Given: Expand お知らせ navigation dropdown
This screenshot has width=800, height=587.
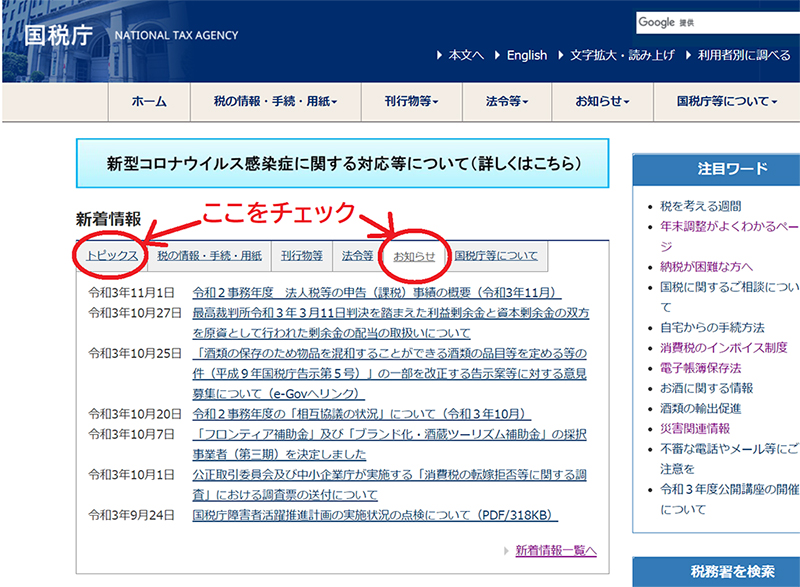Looking at the screenshot, I should 601,102.
